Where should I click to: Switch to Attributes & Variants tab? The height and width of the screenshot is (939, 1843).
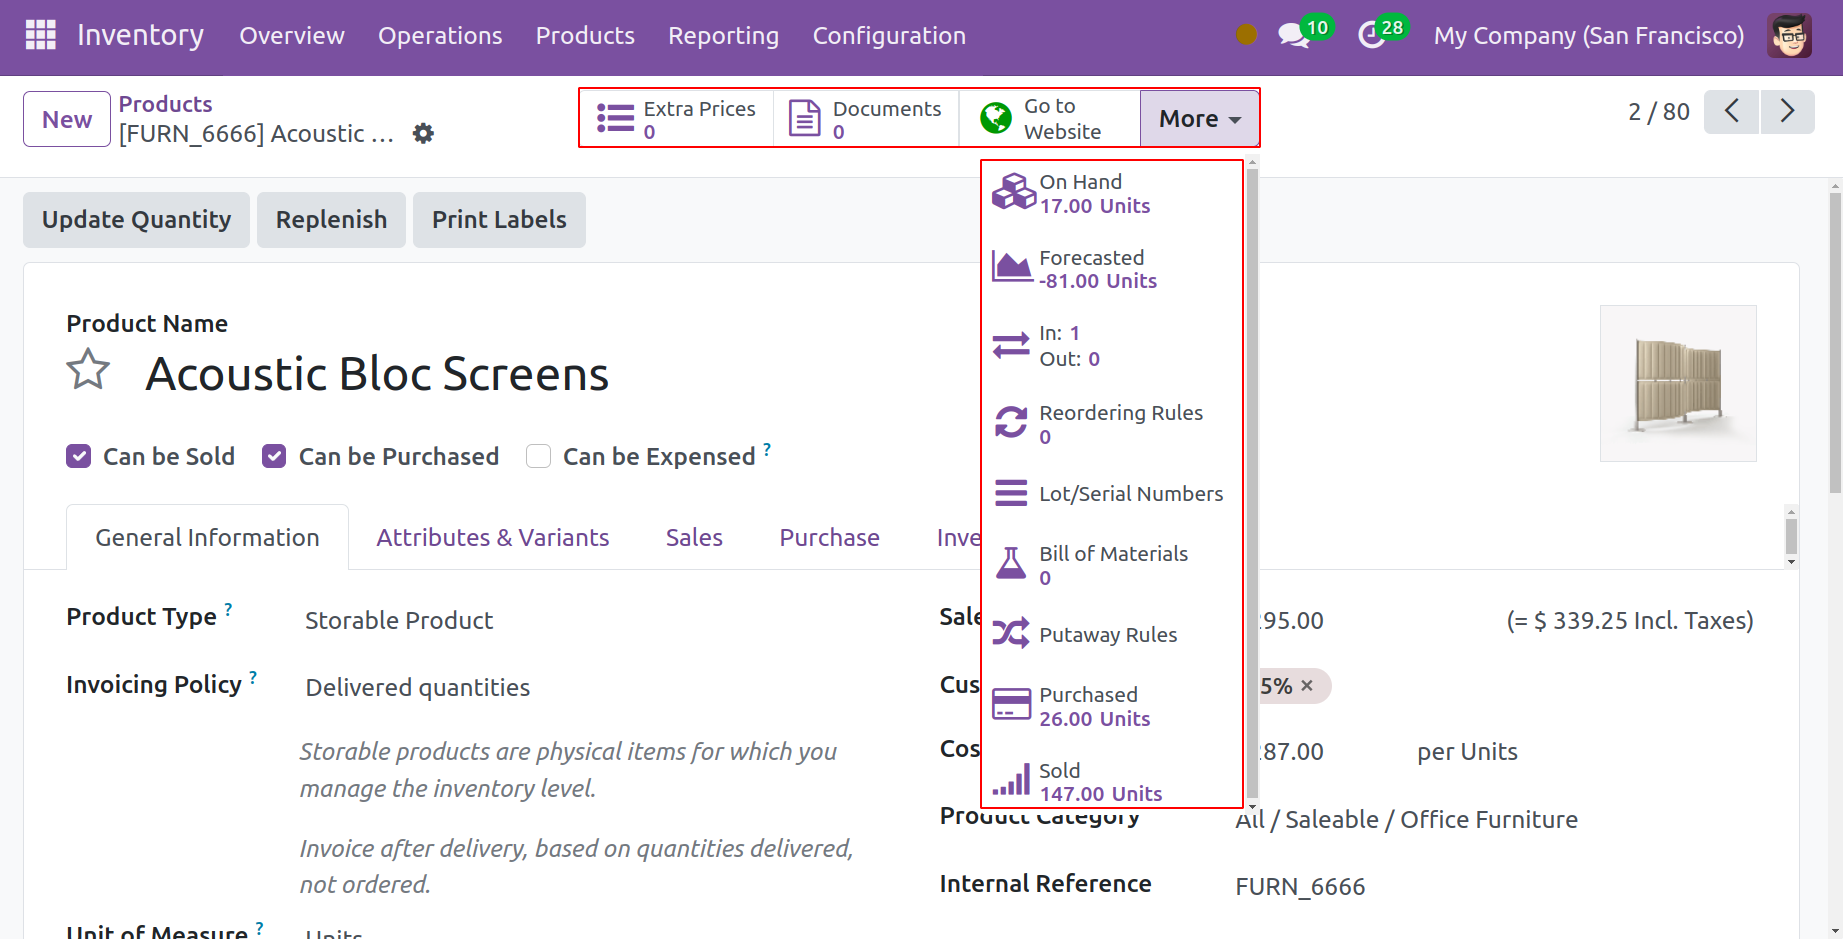point(492,537)
